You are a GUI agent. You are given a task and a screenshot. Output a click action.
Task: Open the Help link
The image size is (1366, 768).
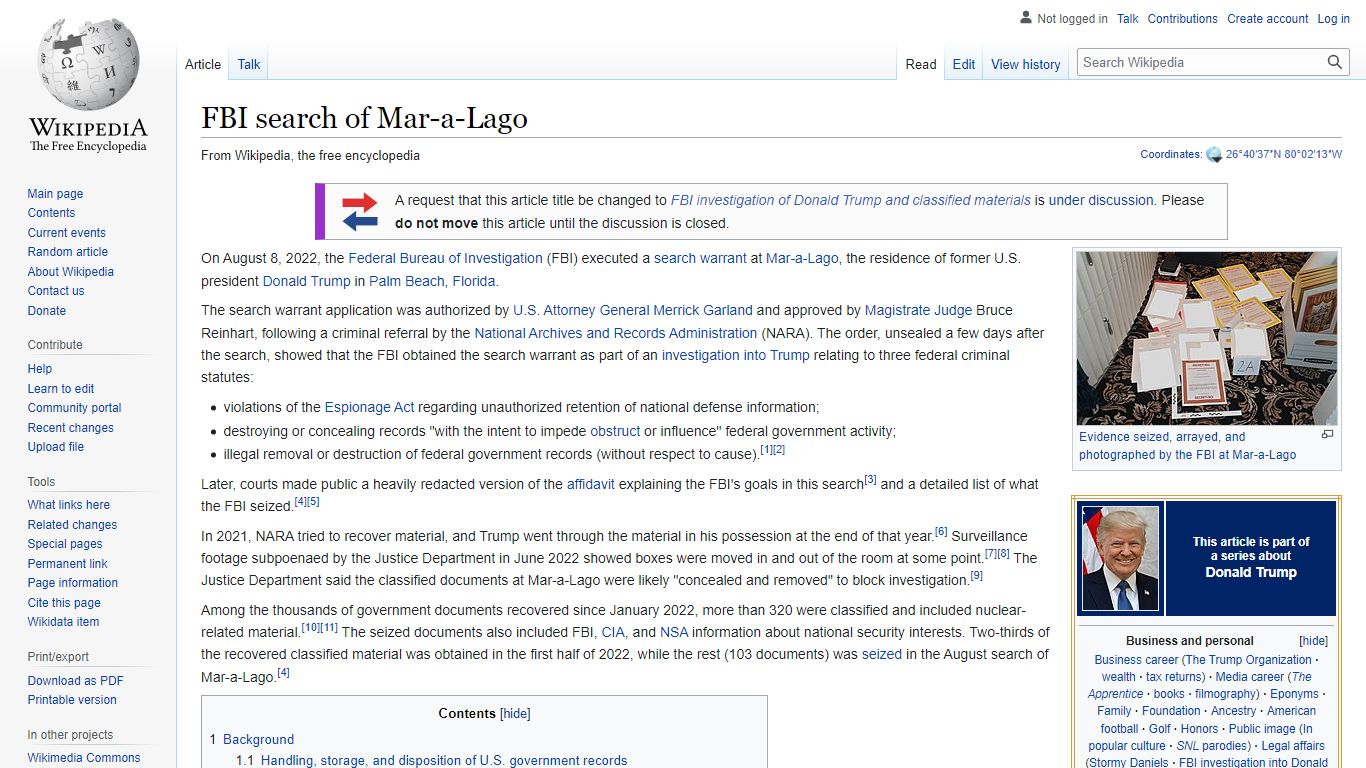coord(39,369)
